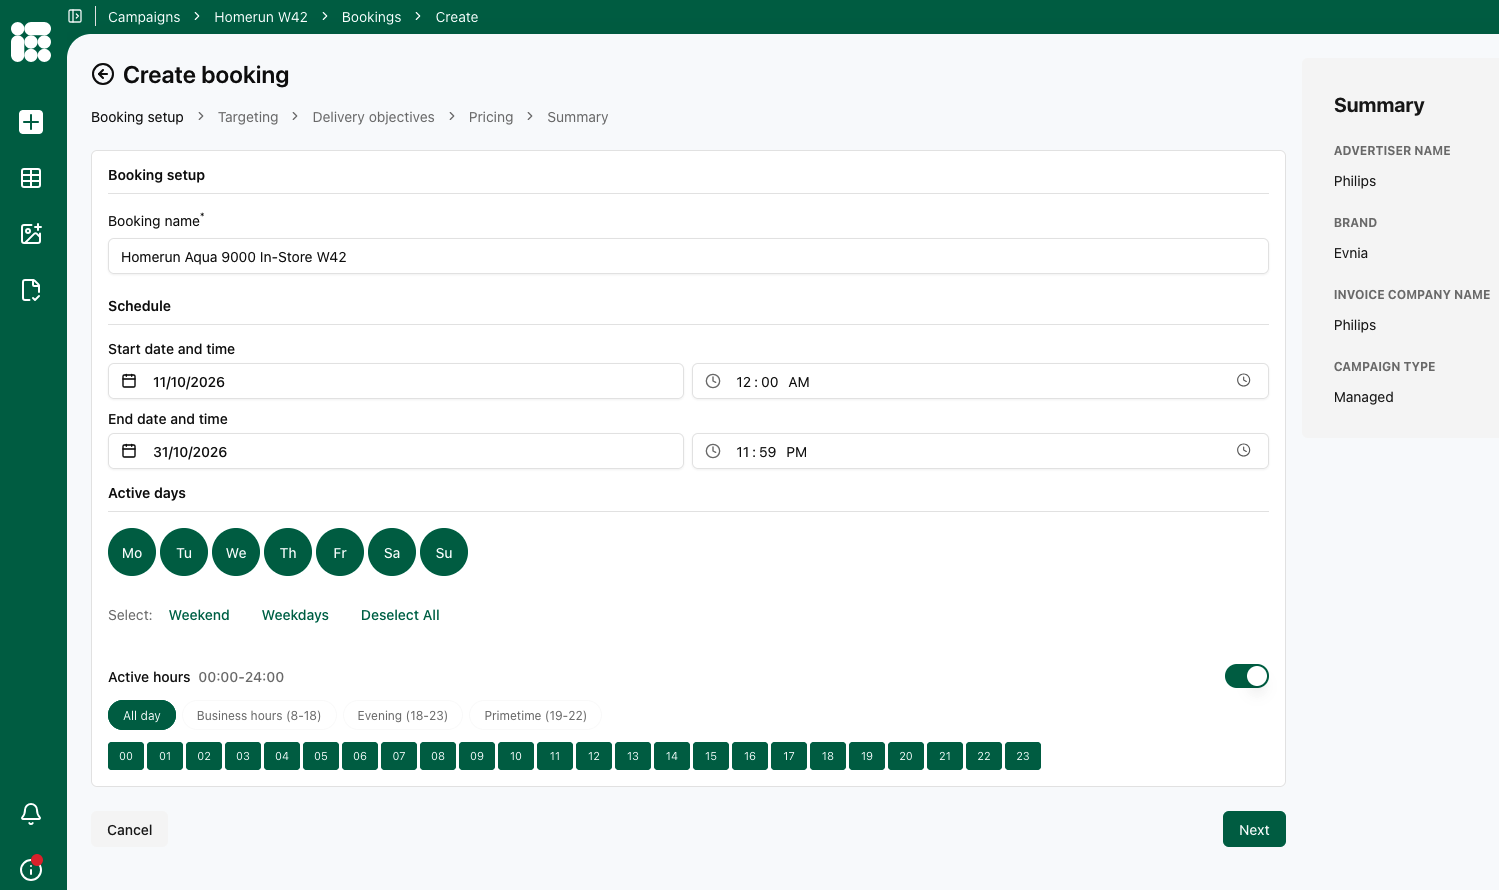
Task: Select the Weekend days shortcut
Action: [199, 615]
